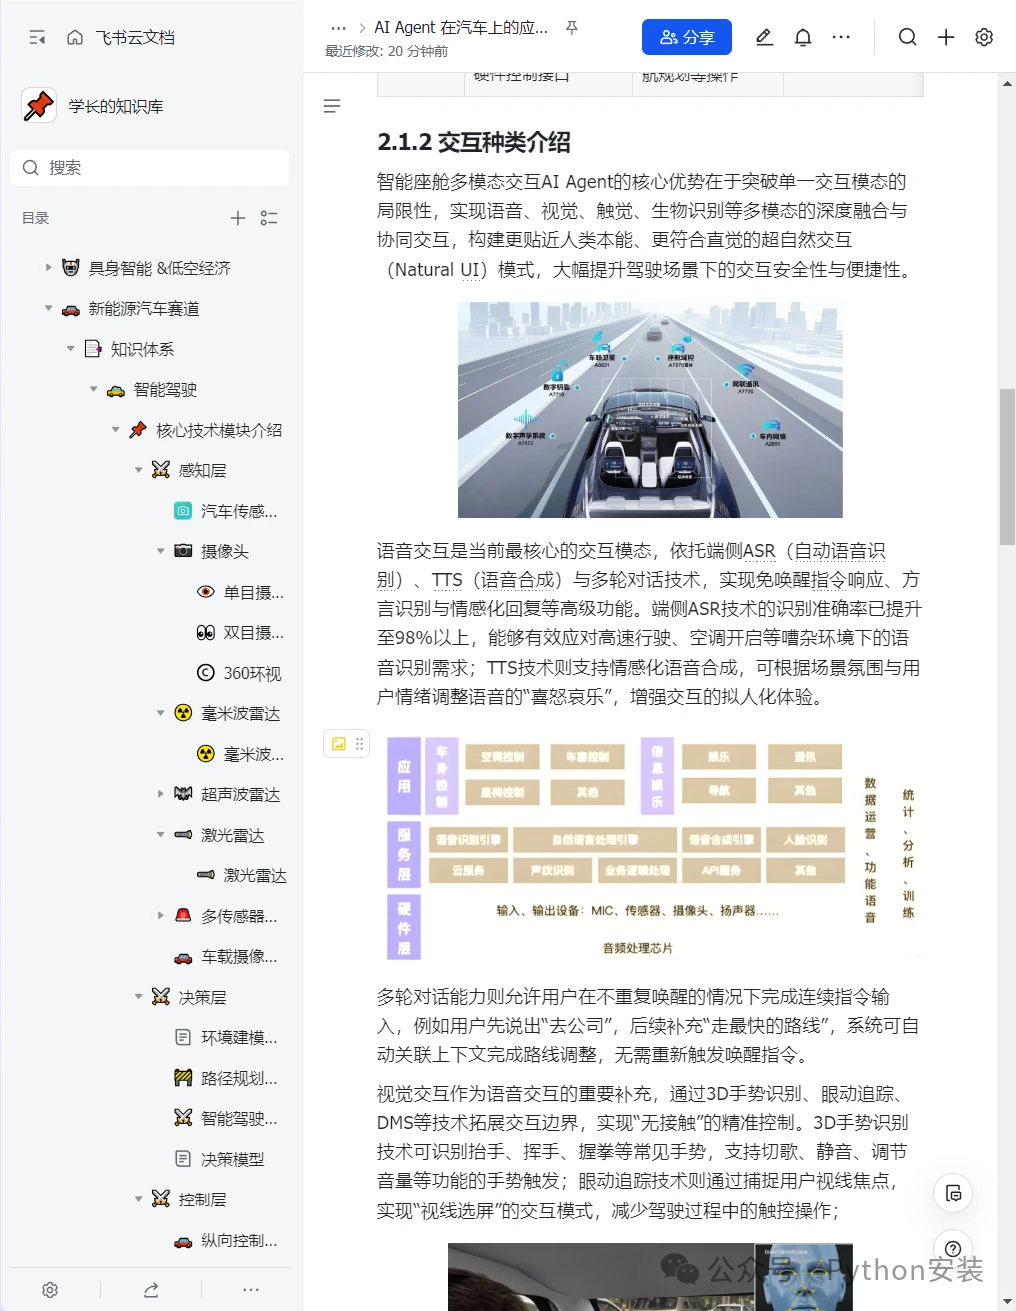Collapse the 感知层 node
The width and height of the screenshot is (1016, 1311).
coord(139,470)
